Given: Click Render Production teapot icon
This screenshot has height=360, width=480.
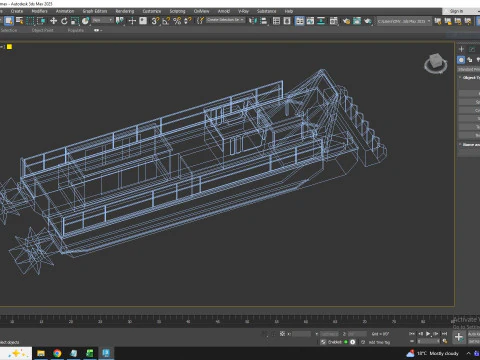Looking at the screenshot, I should (x=367, y=21).
